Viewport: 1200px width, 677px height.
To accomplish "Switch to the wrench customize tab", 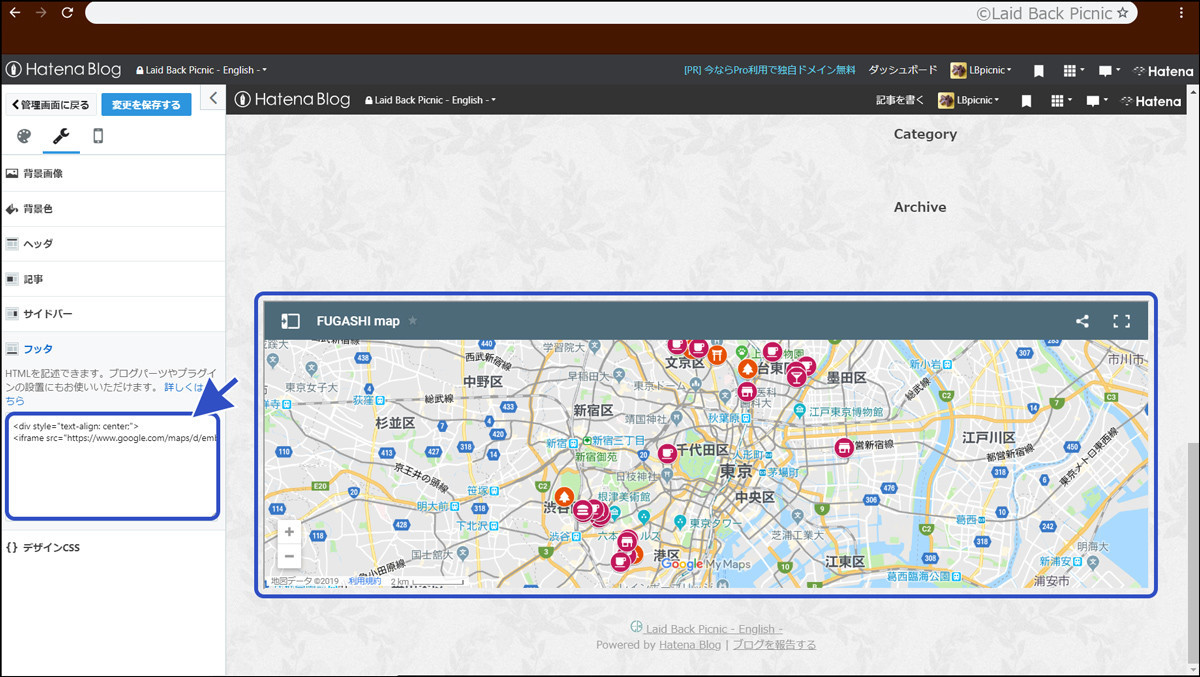I will [x=61, y=136].
